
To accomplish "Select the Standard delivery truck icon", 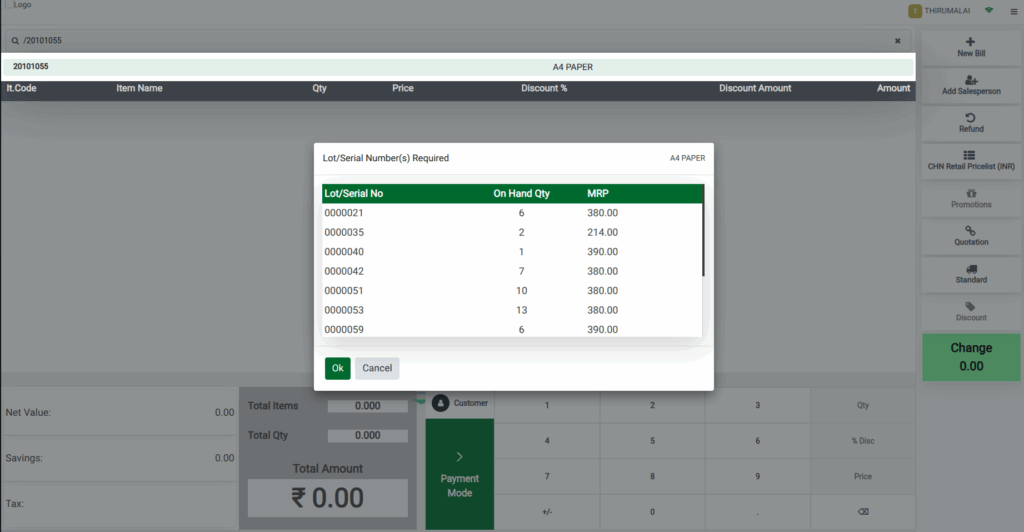I will [971, 269].
